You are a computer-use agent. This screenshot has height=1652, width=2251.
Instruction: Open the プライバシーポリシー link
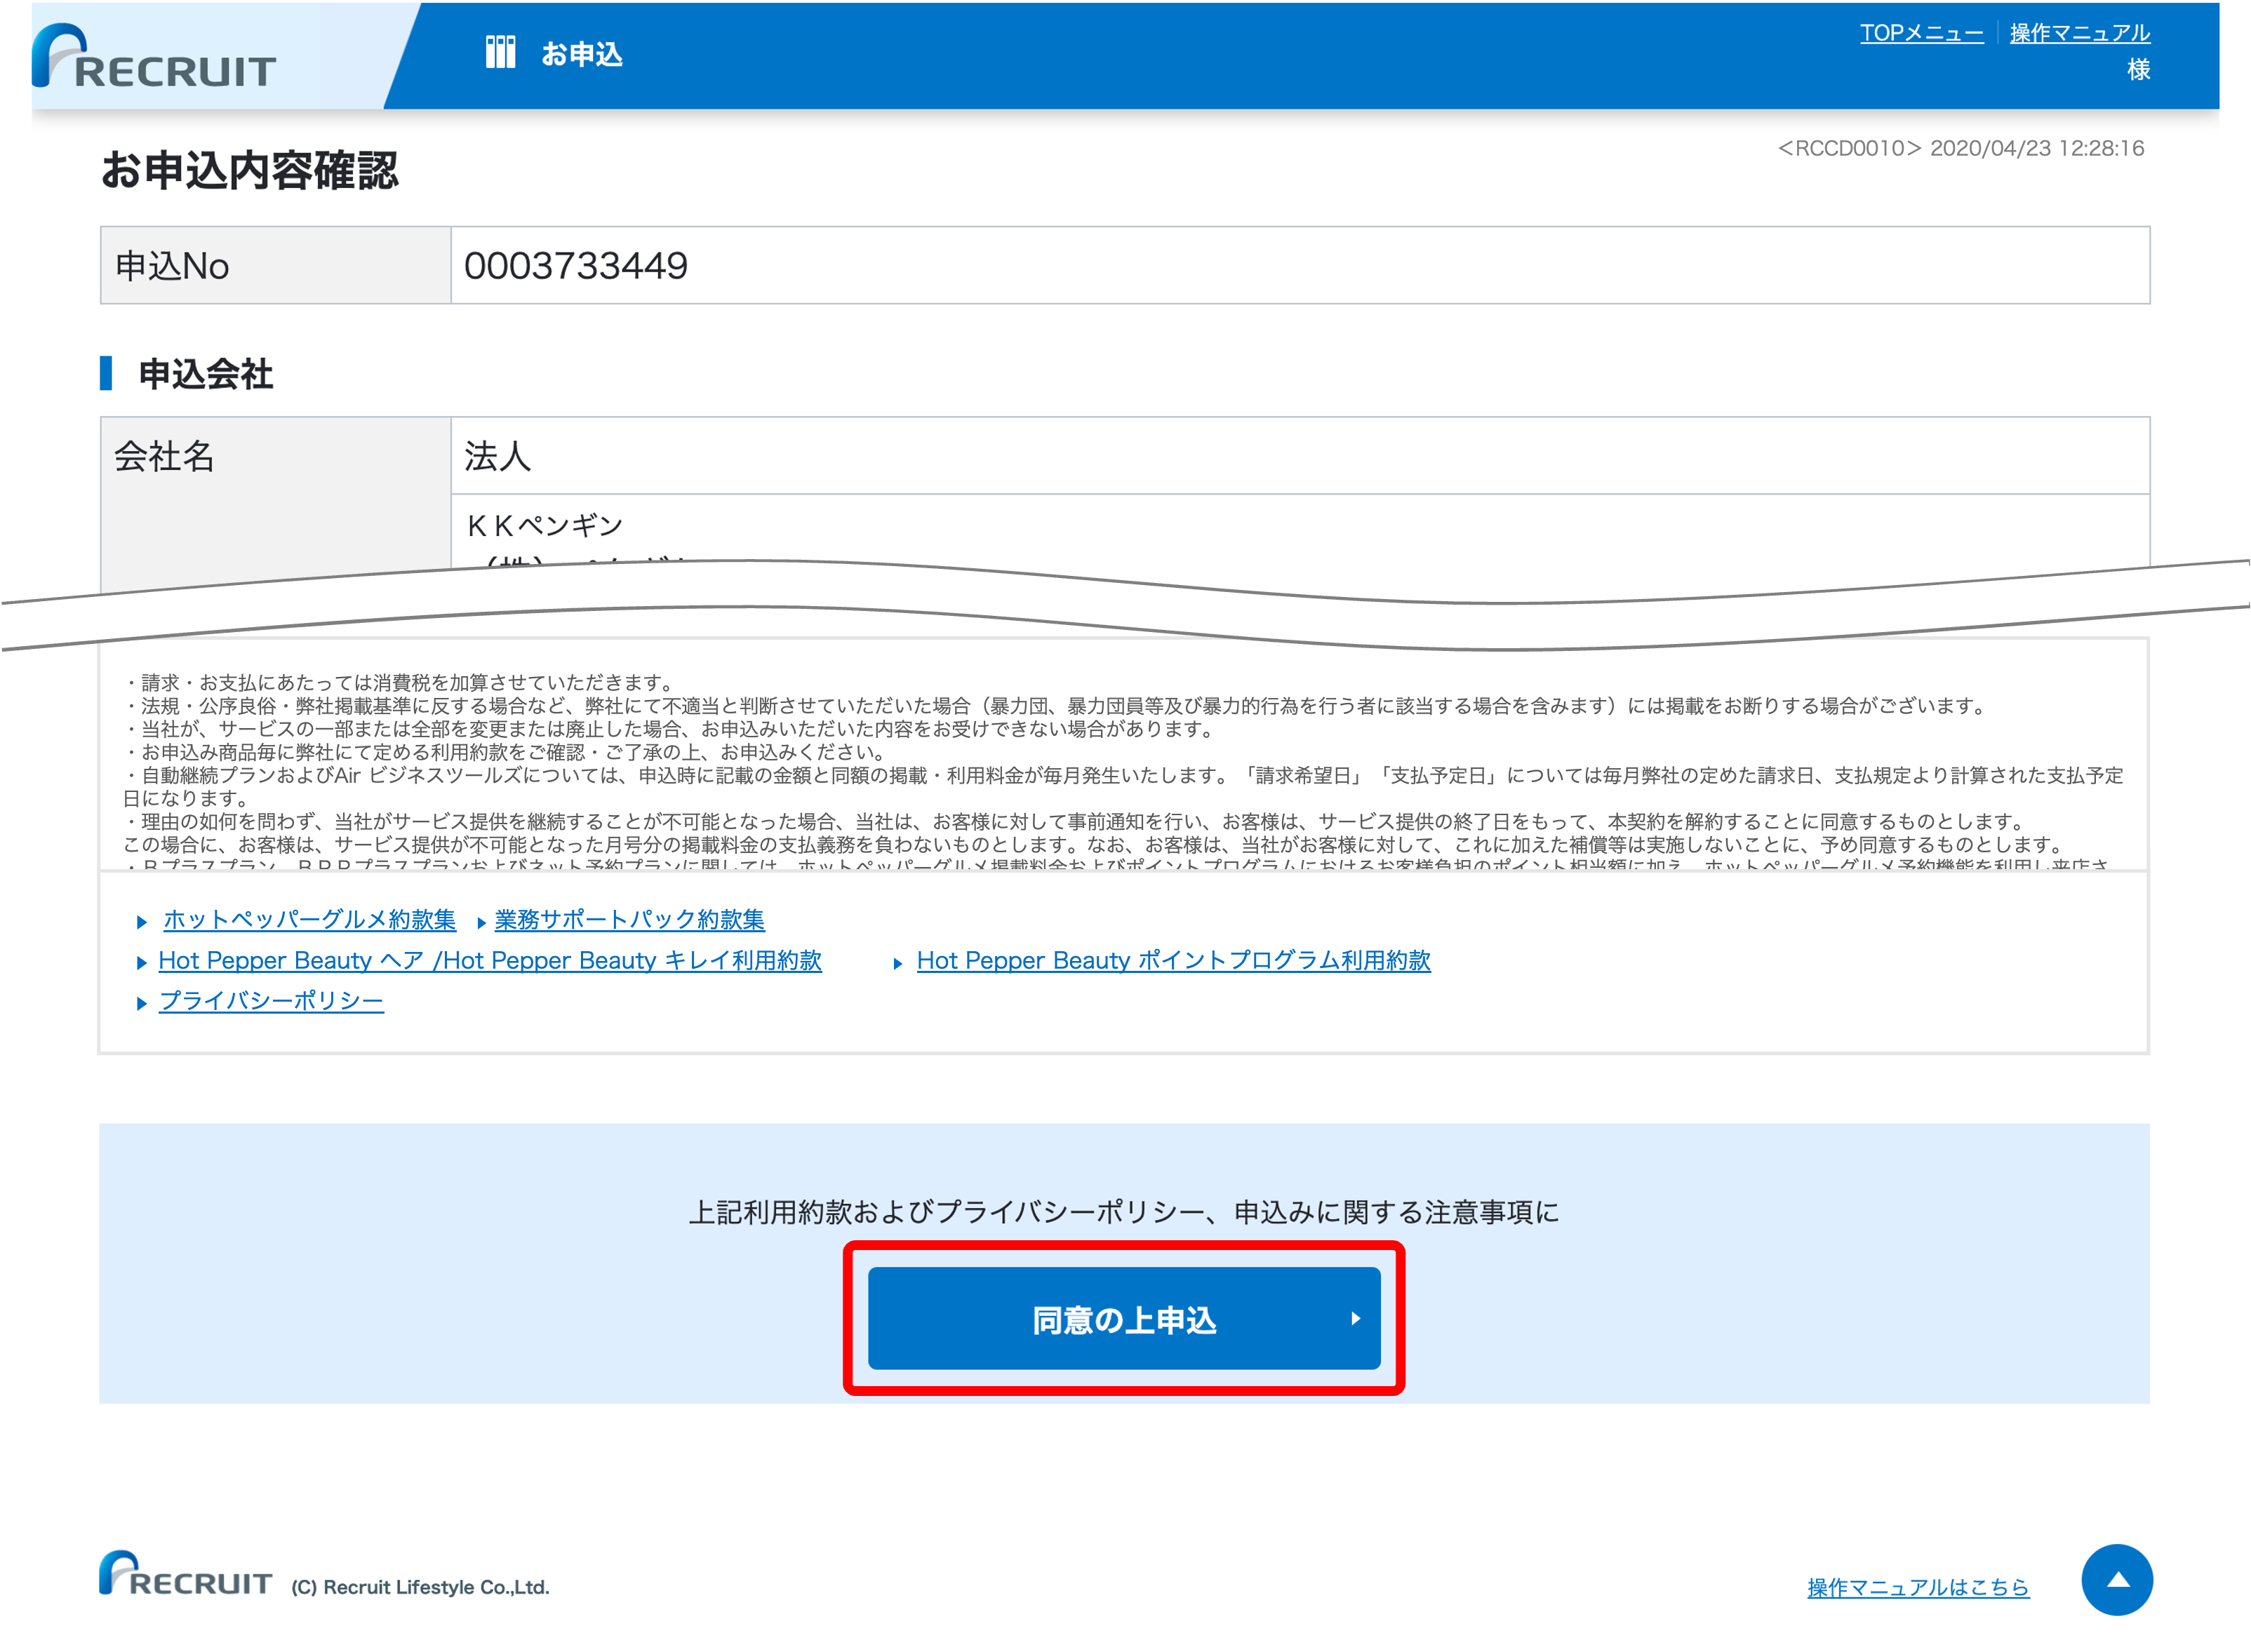tap(271, 1001)
